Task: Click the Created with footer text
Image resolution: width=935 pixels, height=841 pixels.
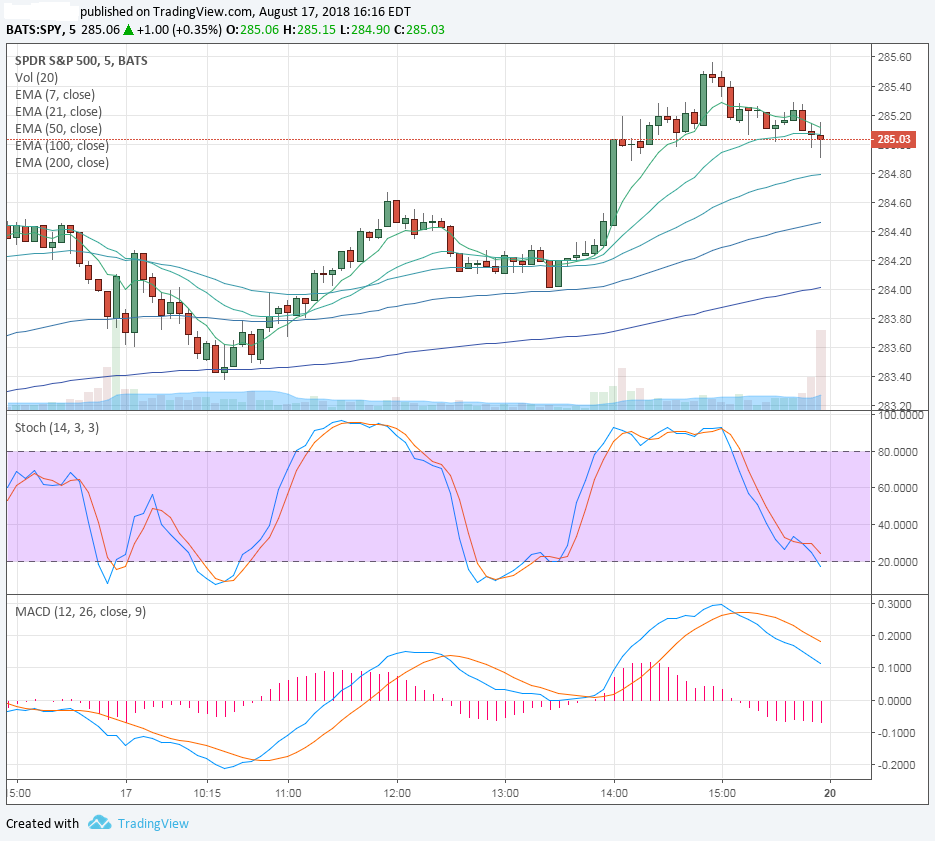Action: click(x=42, y=824)
